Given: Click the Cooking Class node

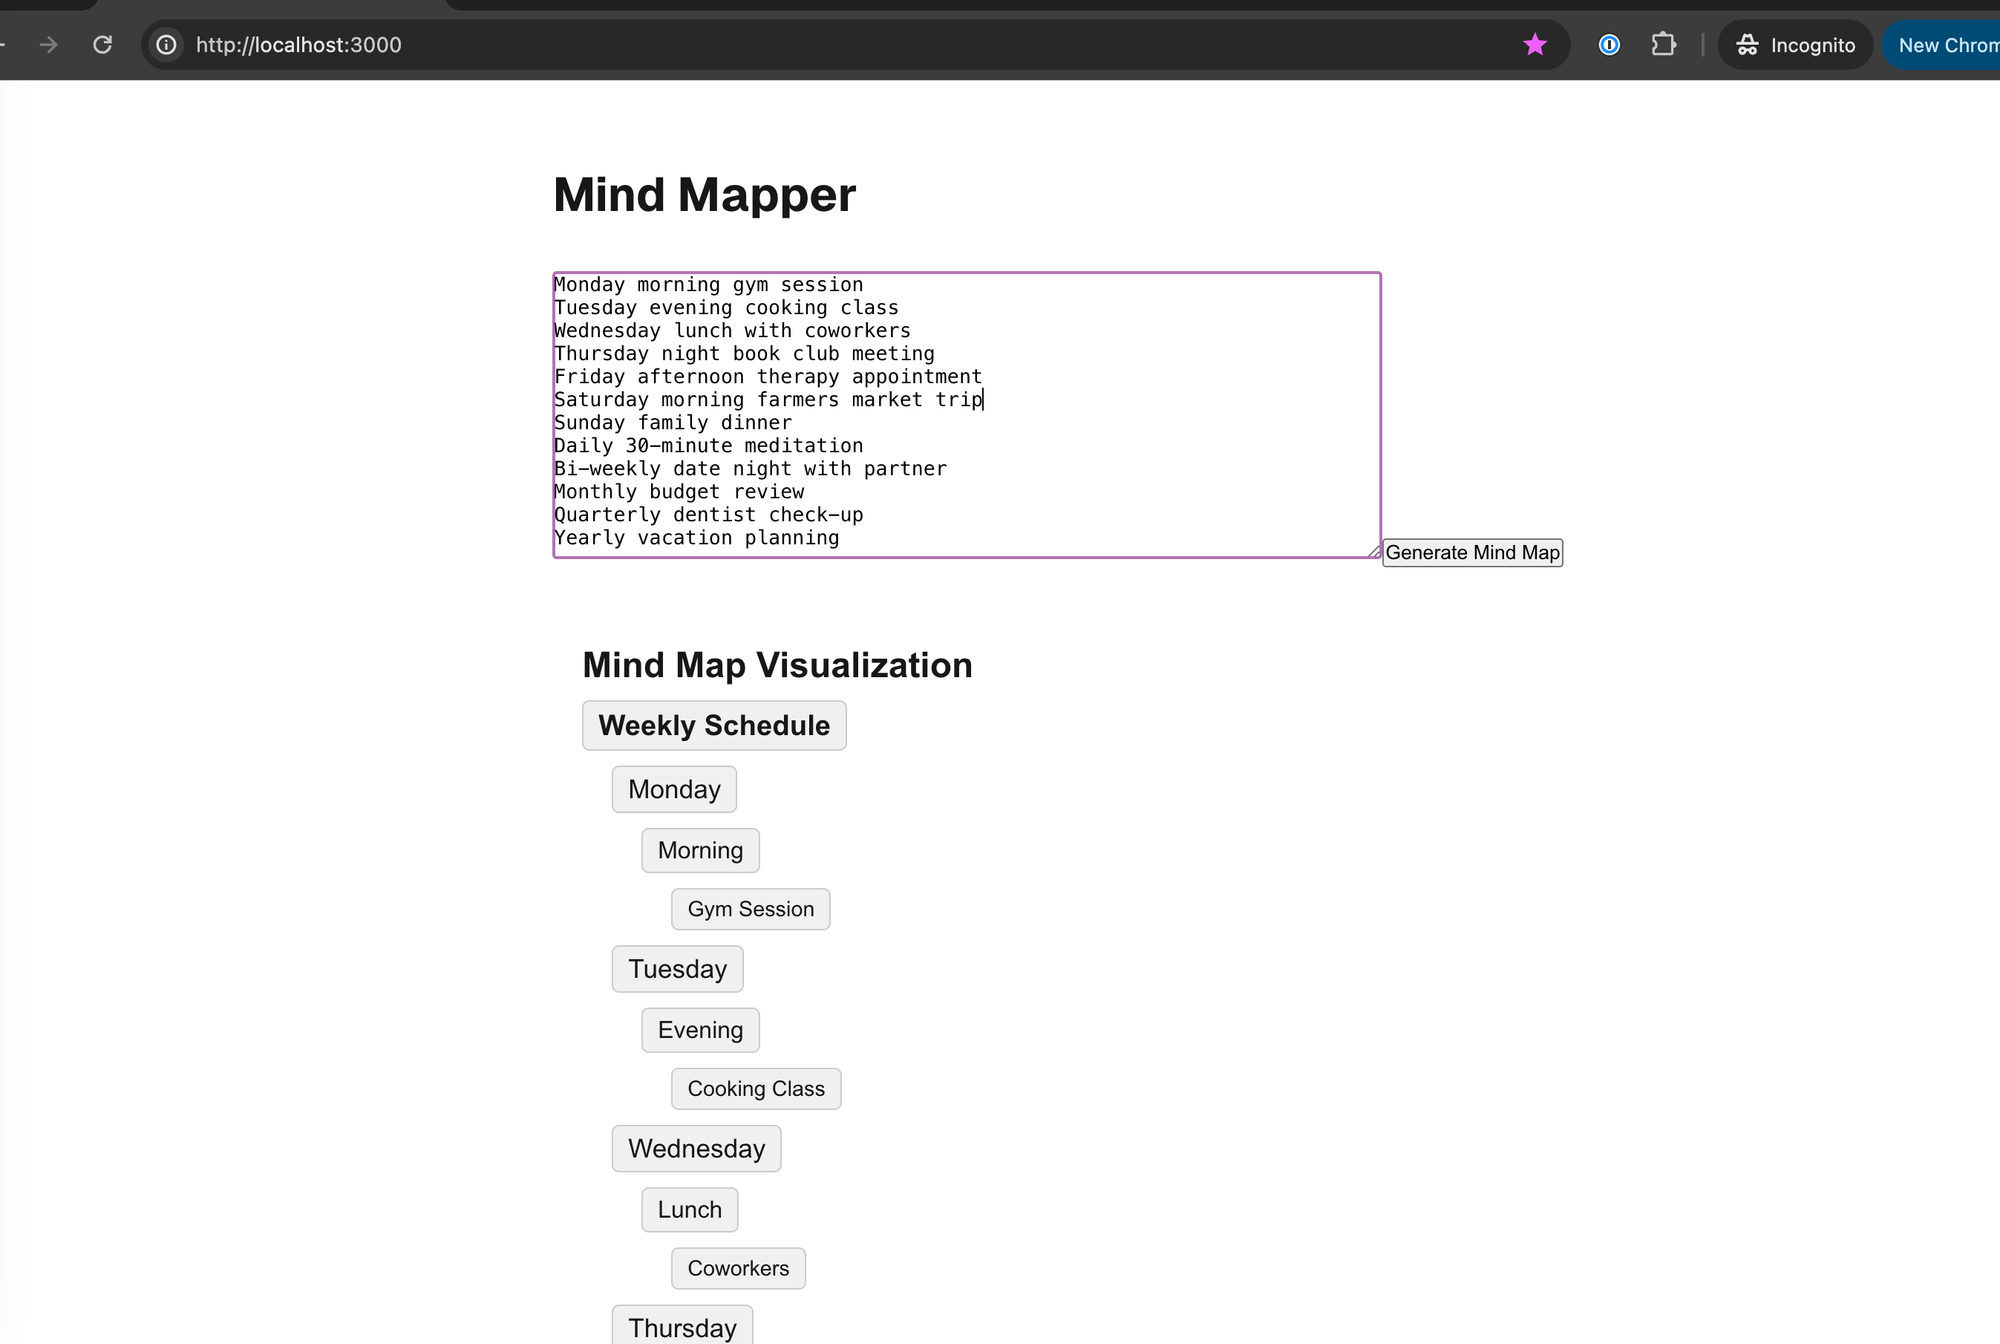Looking at the screenshot, I should (x=756, y=1089).
